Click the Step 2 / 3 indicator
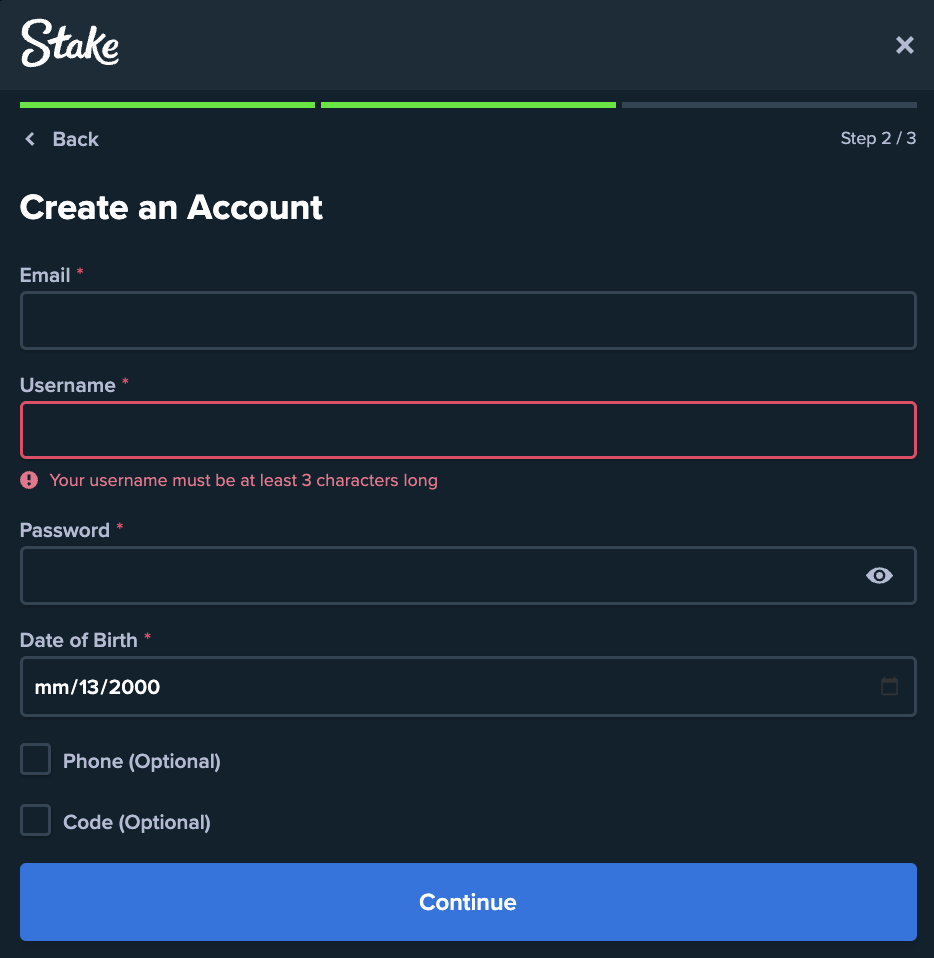 click(x=878, y=138)
